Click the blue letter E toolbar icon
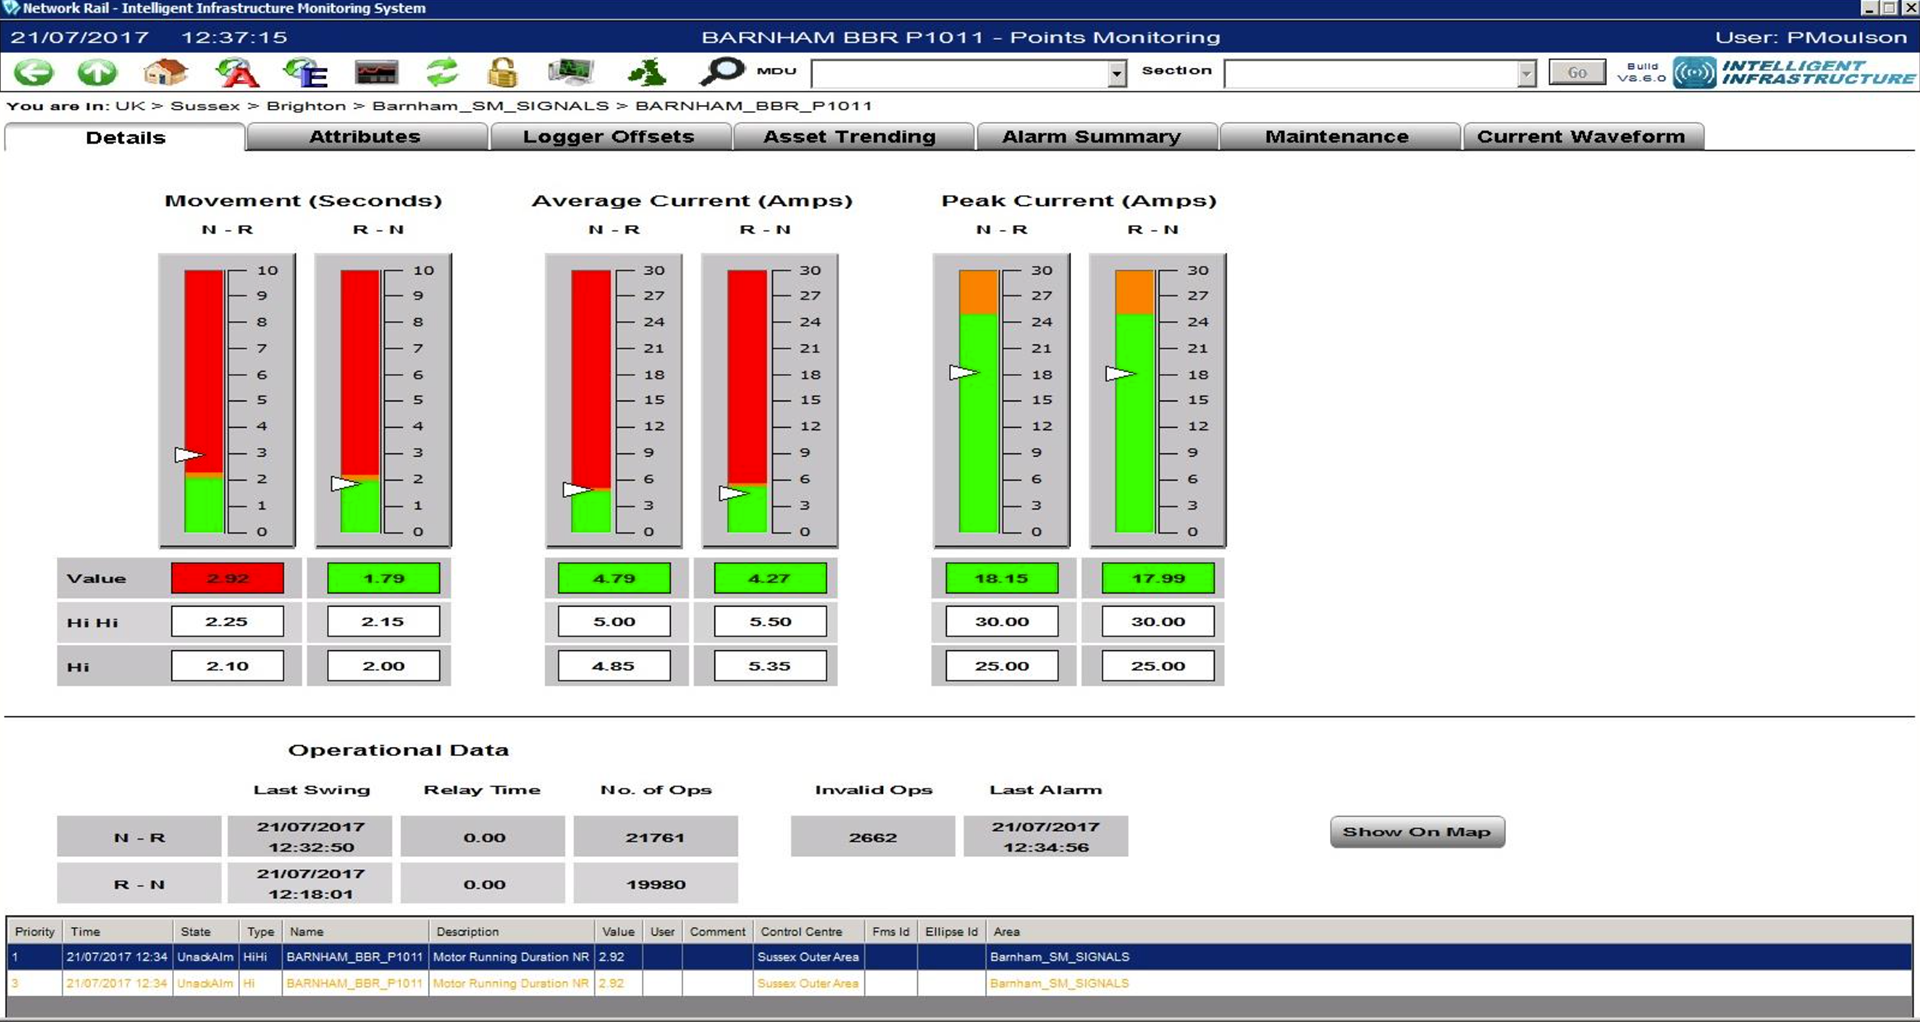This screenshot has width=1920, height=1022. (305, 72)
